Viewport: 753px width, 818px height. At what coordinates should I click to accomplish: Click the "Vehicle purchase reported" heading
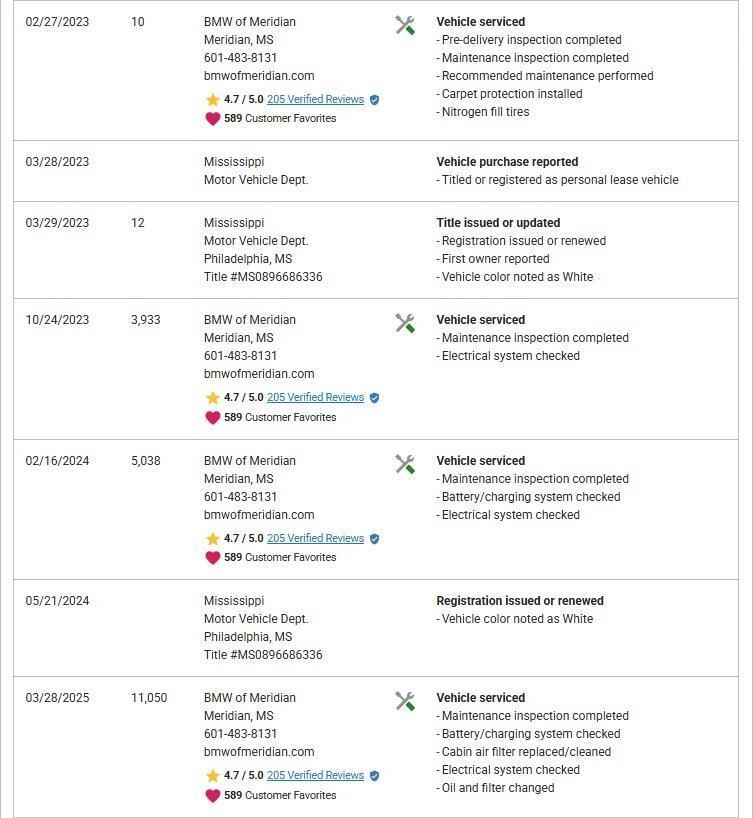click(507, 162)
